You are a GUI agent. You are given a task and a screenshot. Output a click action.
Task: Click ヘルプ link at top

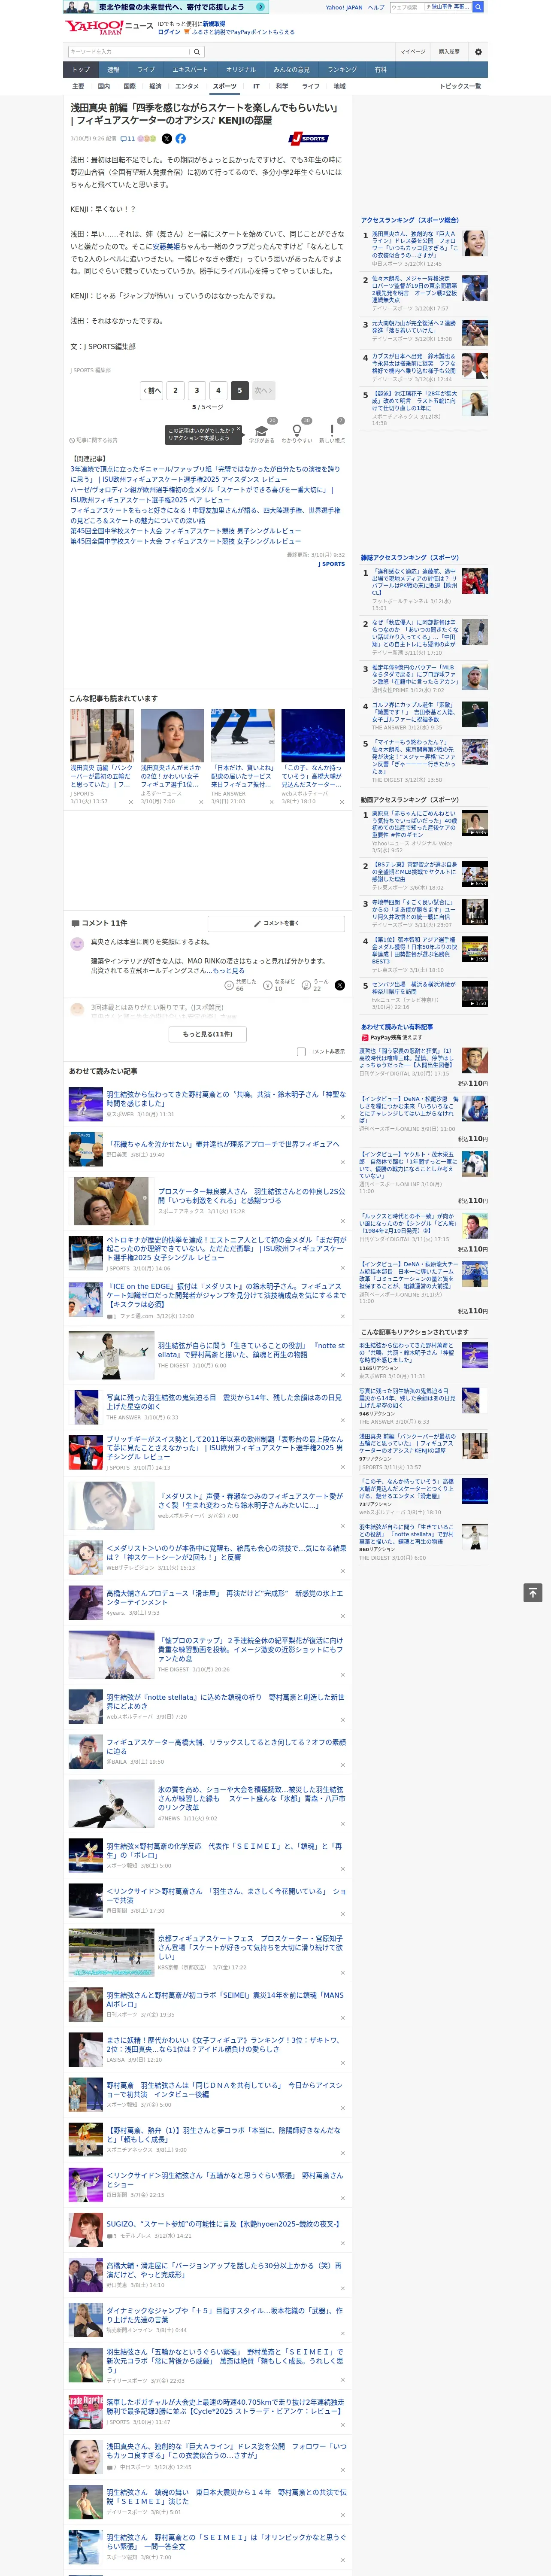point(376,7)
